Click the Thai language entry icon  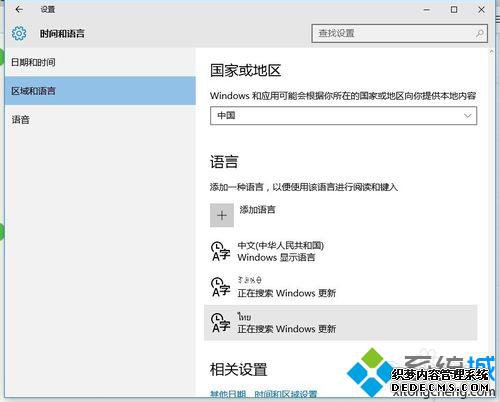220,323
